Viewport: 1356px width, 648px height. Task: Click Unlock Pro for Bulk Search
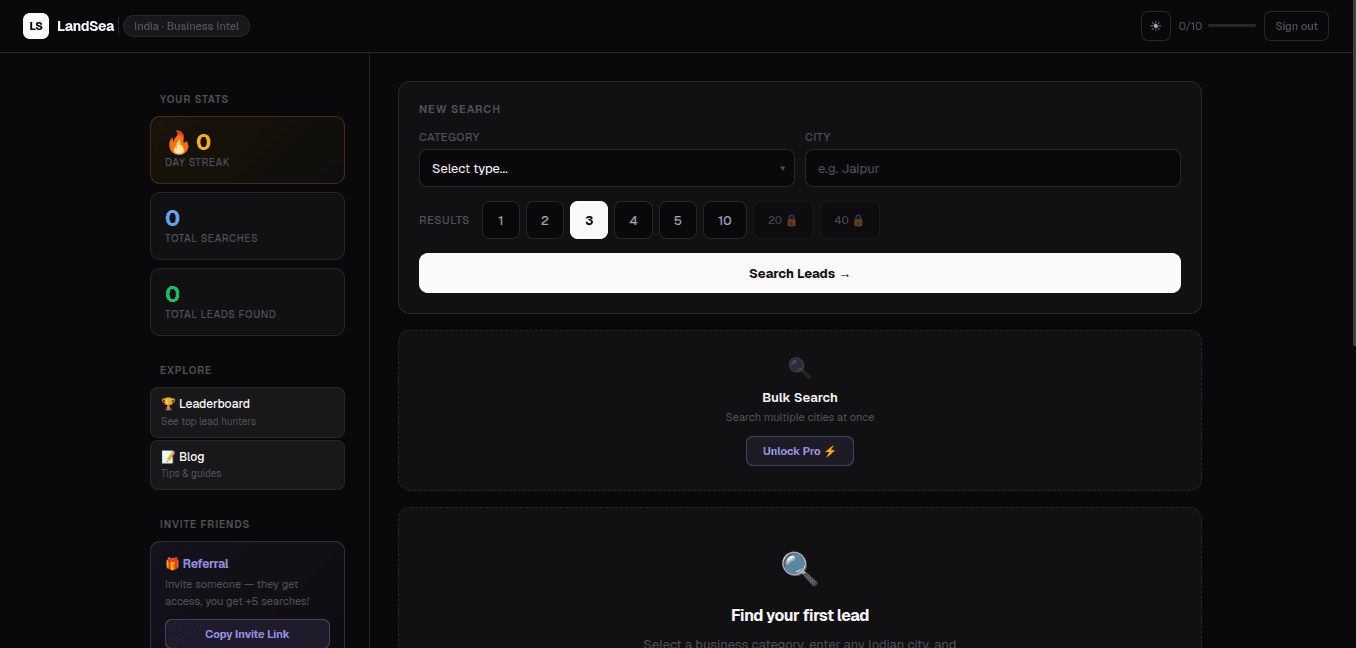799,450
